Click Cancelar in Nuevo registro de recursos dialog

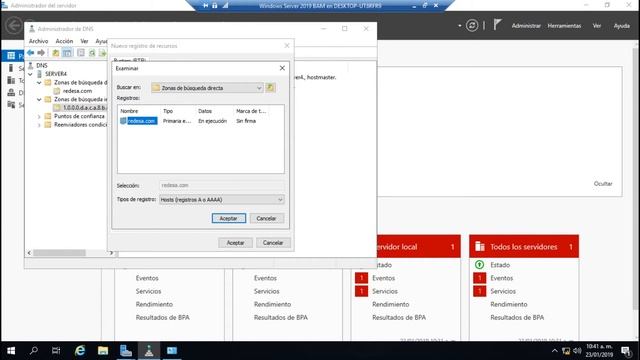click(273, 242)
